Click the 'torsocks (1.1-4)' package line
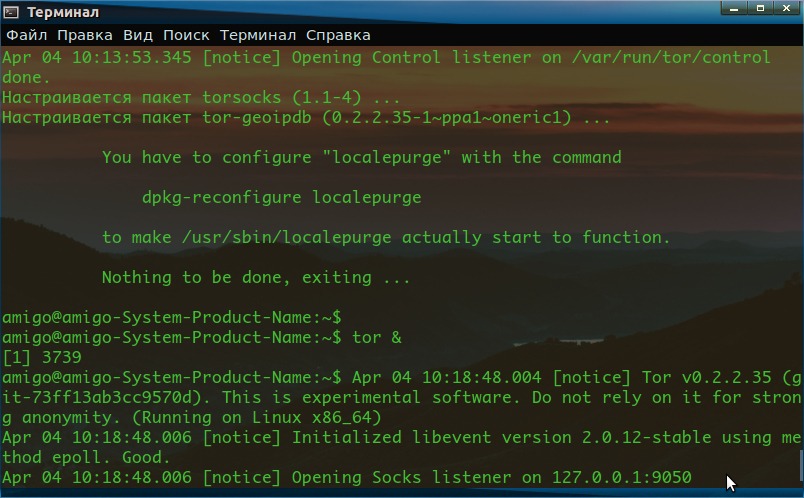The image size is (804, 498). 200,97
